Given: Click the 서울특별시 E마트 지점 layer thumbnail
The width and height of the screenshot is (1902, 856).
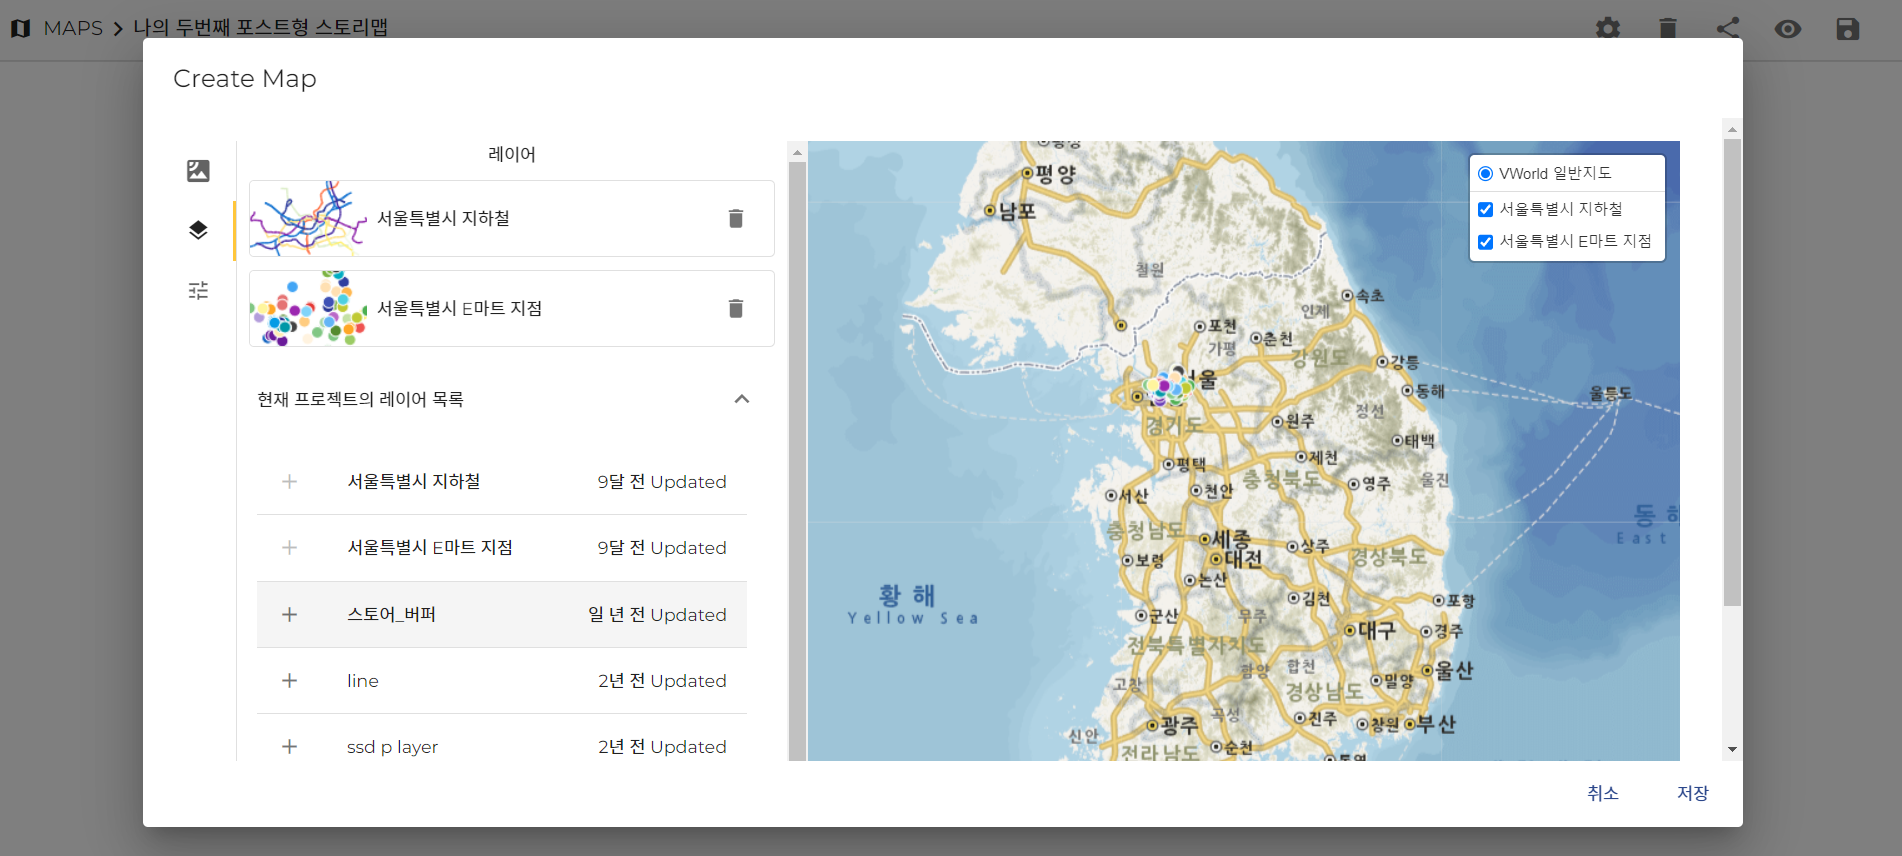Looking at the screenshot, I should 308,308.
